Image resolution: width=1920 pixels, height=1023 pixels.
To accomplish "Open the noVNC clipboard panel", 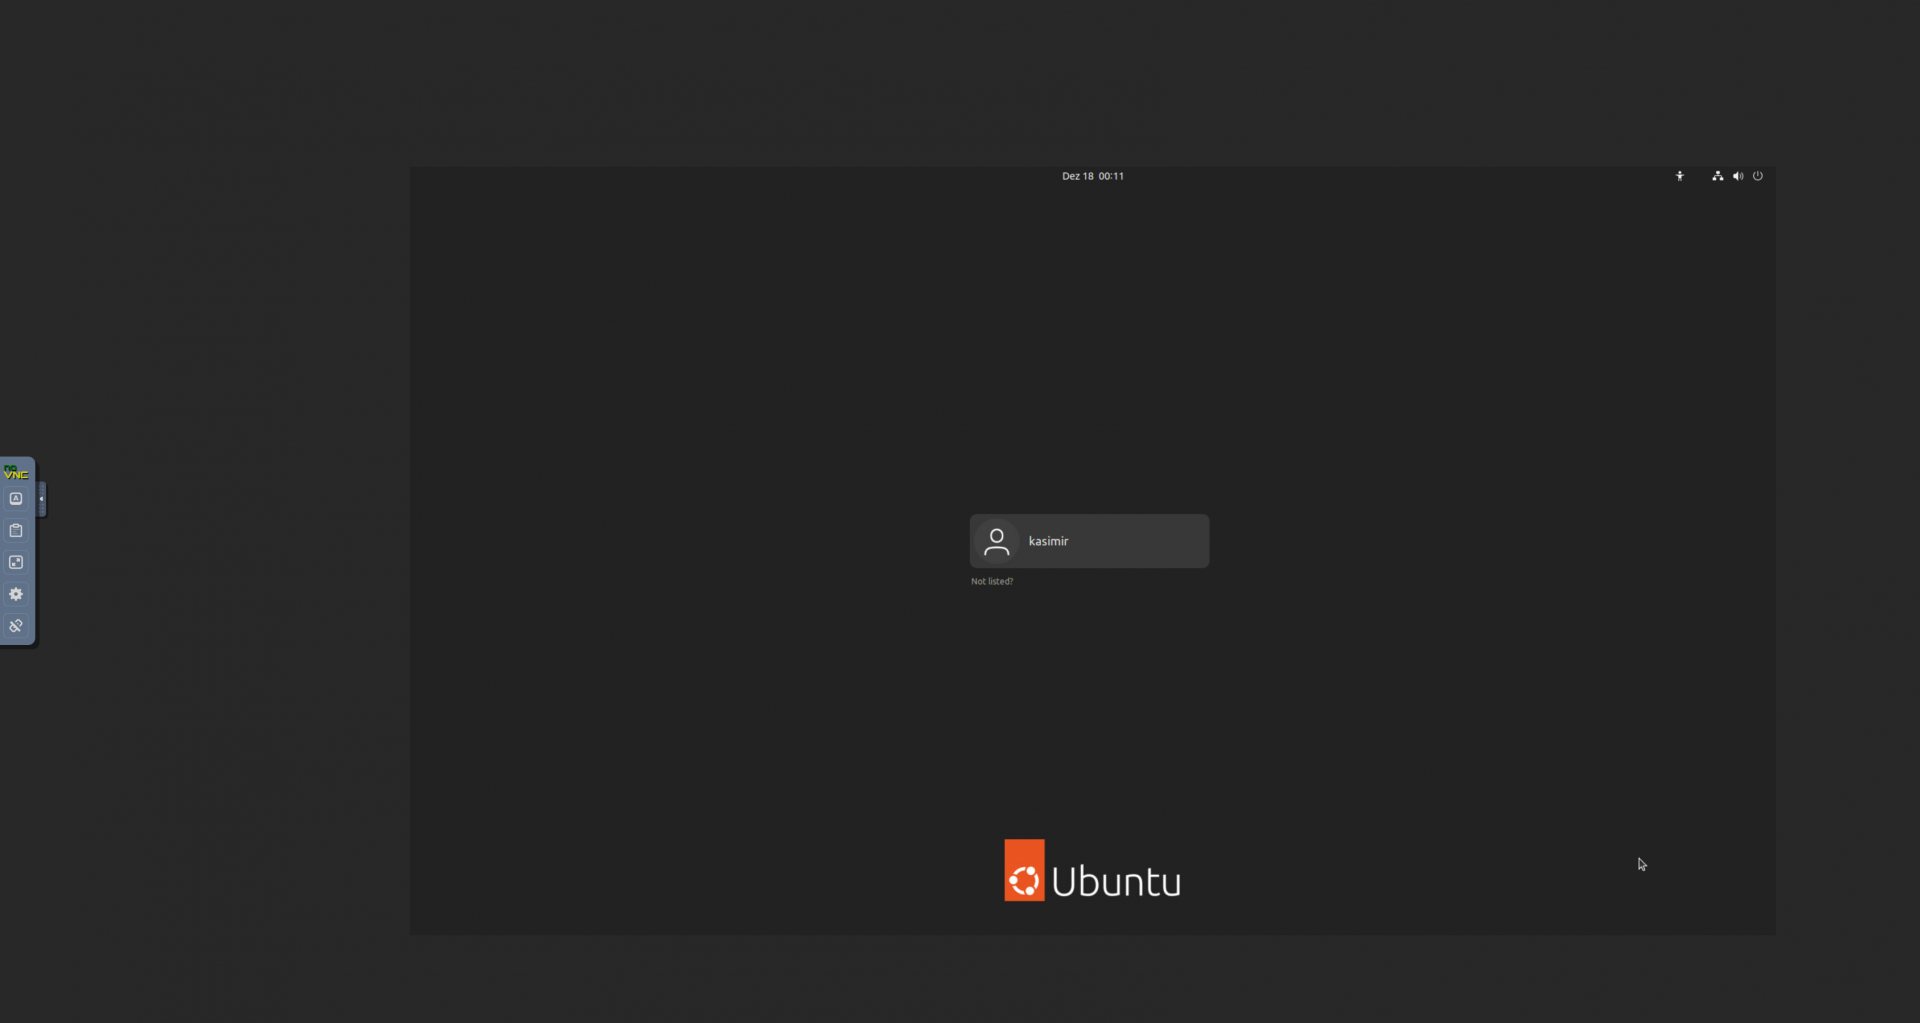I will coord(16,531).
